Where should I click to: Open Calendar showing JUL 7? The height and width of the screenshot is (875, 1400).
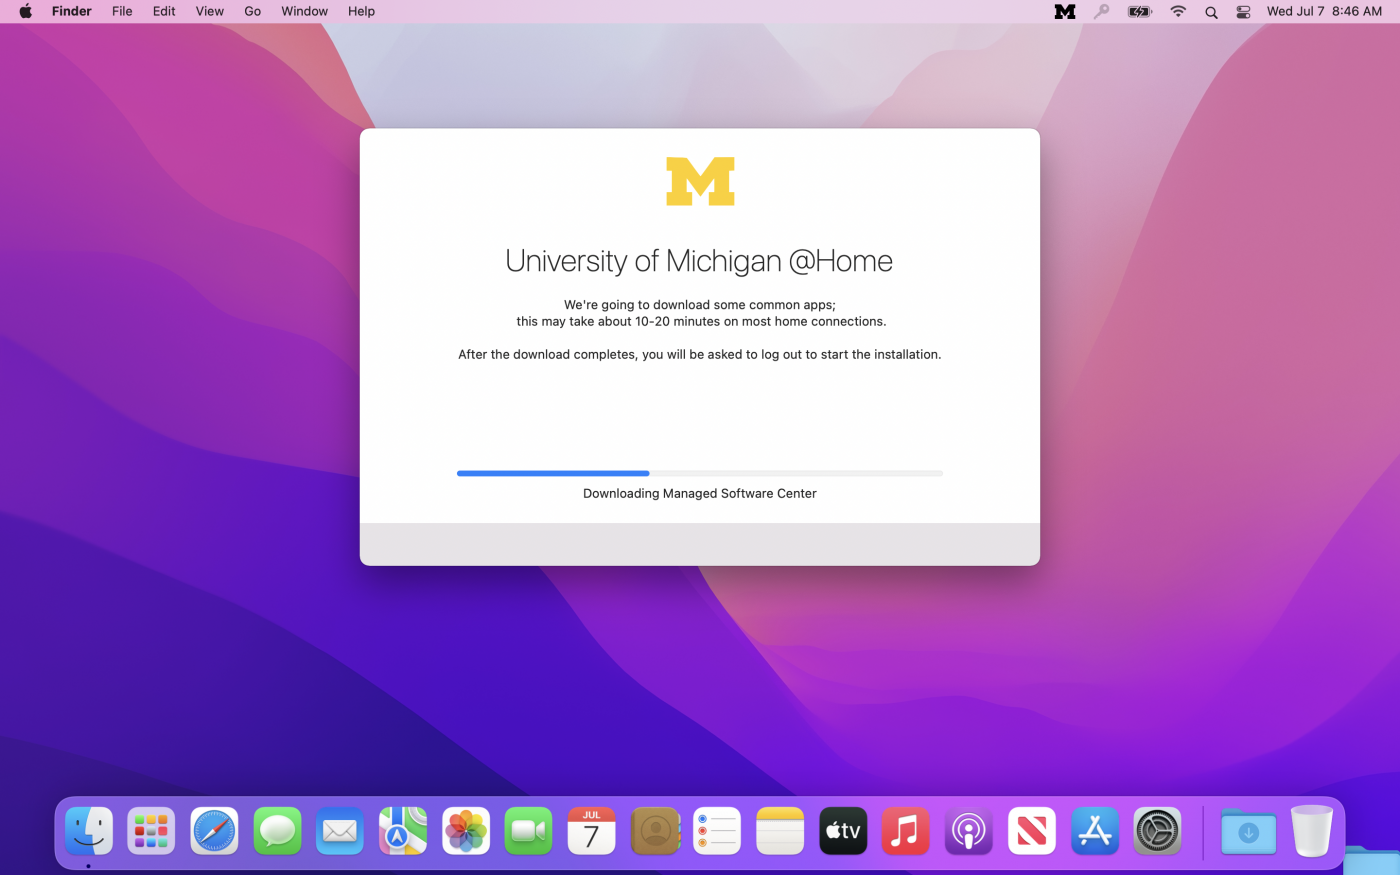(591, 831)
